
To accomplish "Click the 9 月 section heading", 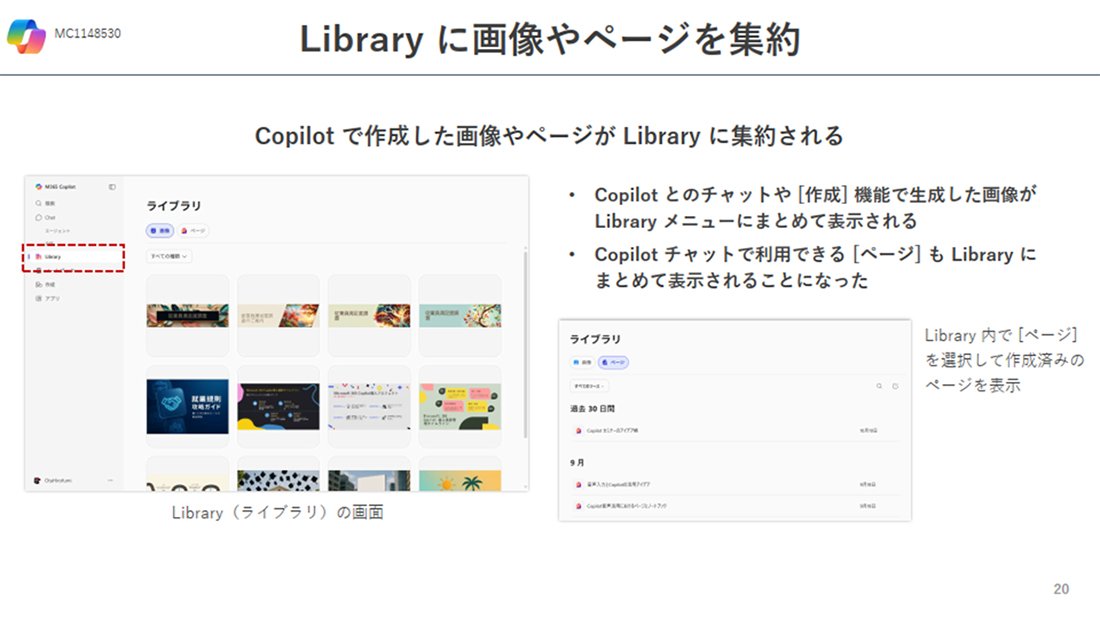I will click(x=577, y=463).
